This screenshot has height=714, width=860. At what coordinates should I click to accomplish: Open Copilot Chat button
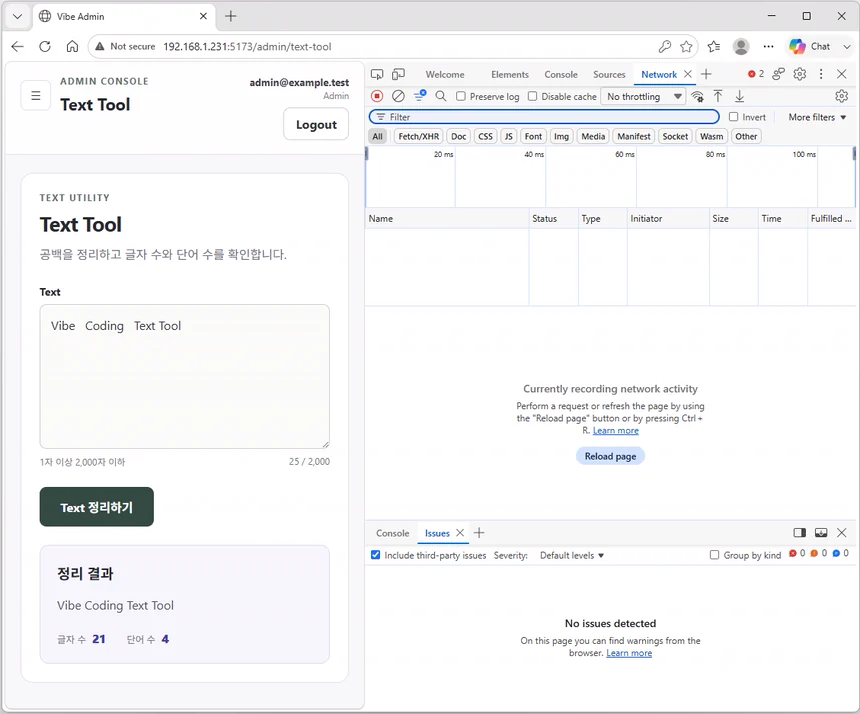(810, 47)
